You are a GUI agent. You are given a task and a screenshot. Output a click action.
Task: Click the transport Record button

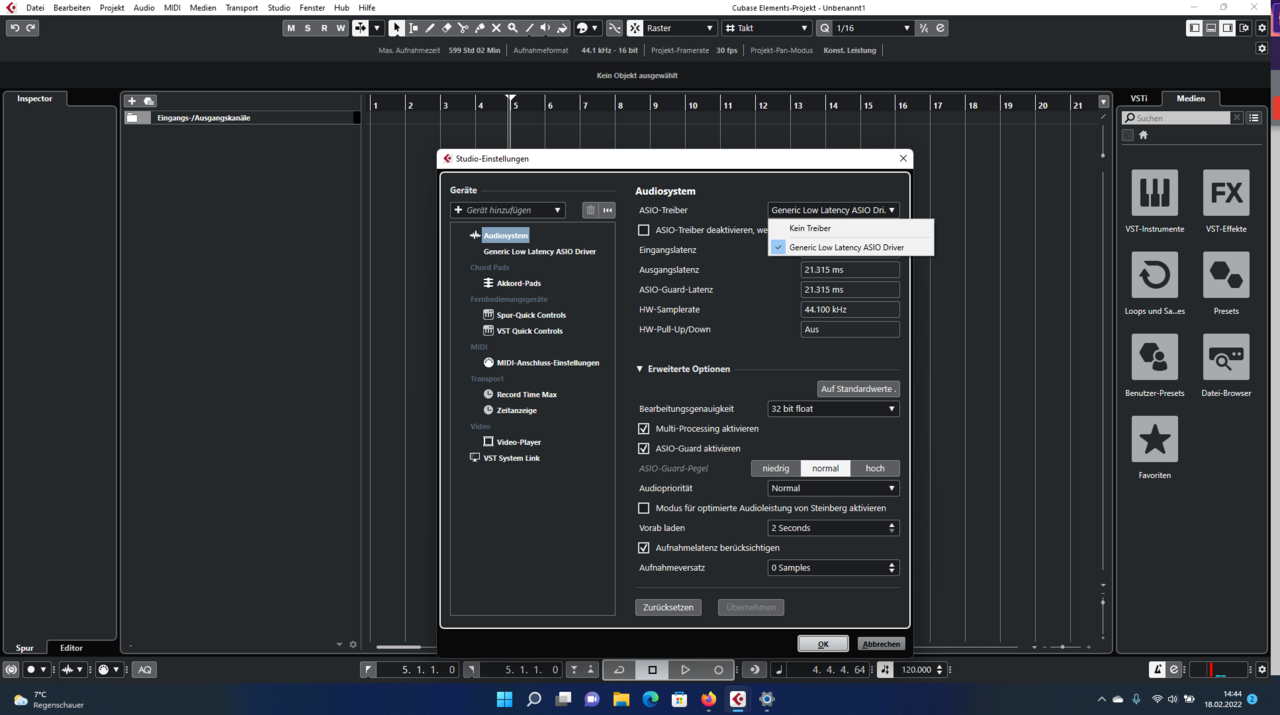coord(718,670)
